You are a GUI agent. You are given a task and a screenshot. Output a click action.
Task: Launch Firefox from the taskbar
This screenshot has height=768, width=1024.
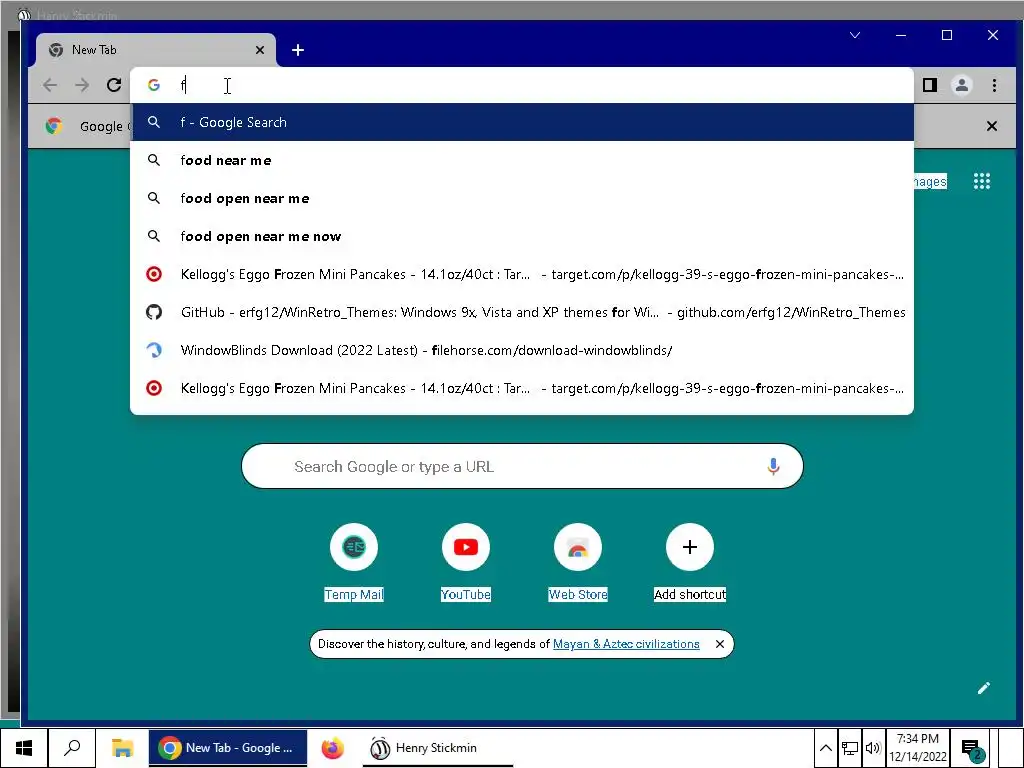(x=332, y=748)
